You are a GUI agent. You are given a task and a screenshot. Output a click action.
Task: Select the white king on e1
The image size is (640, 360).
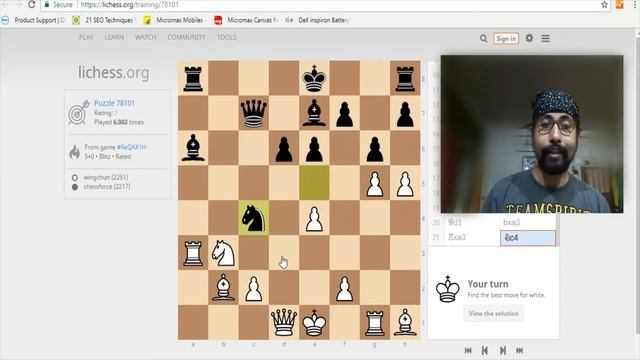314,322
